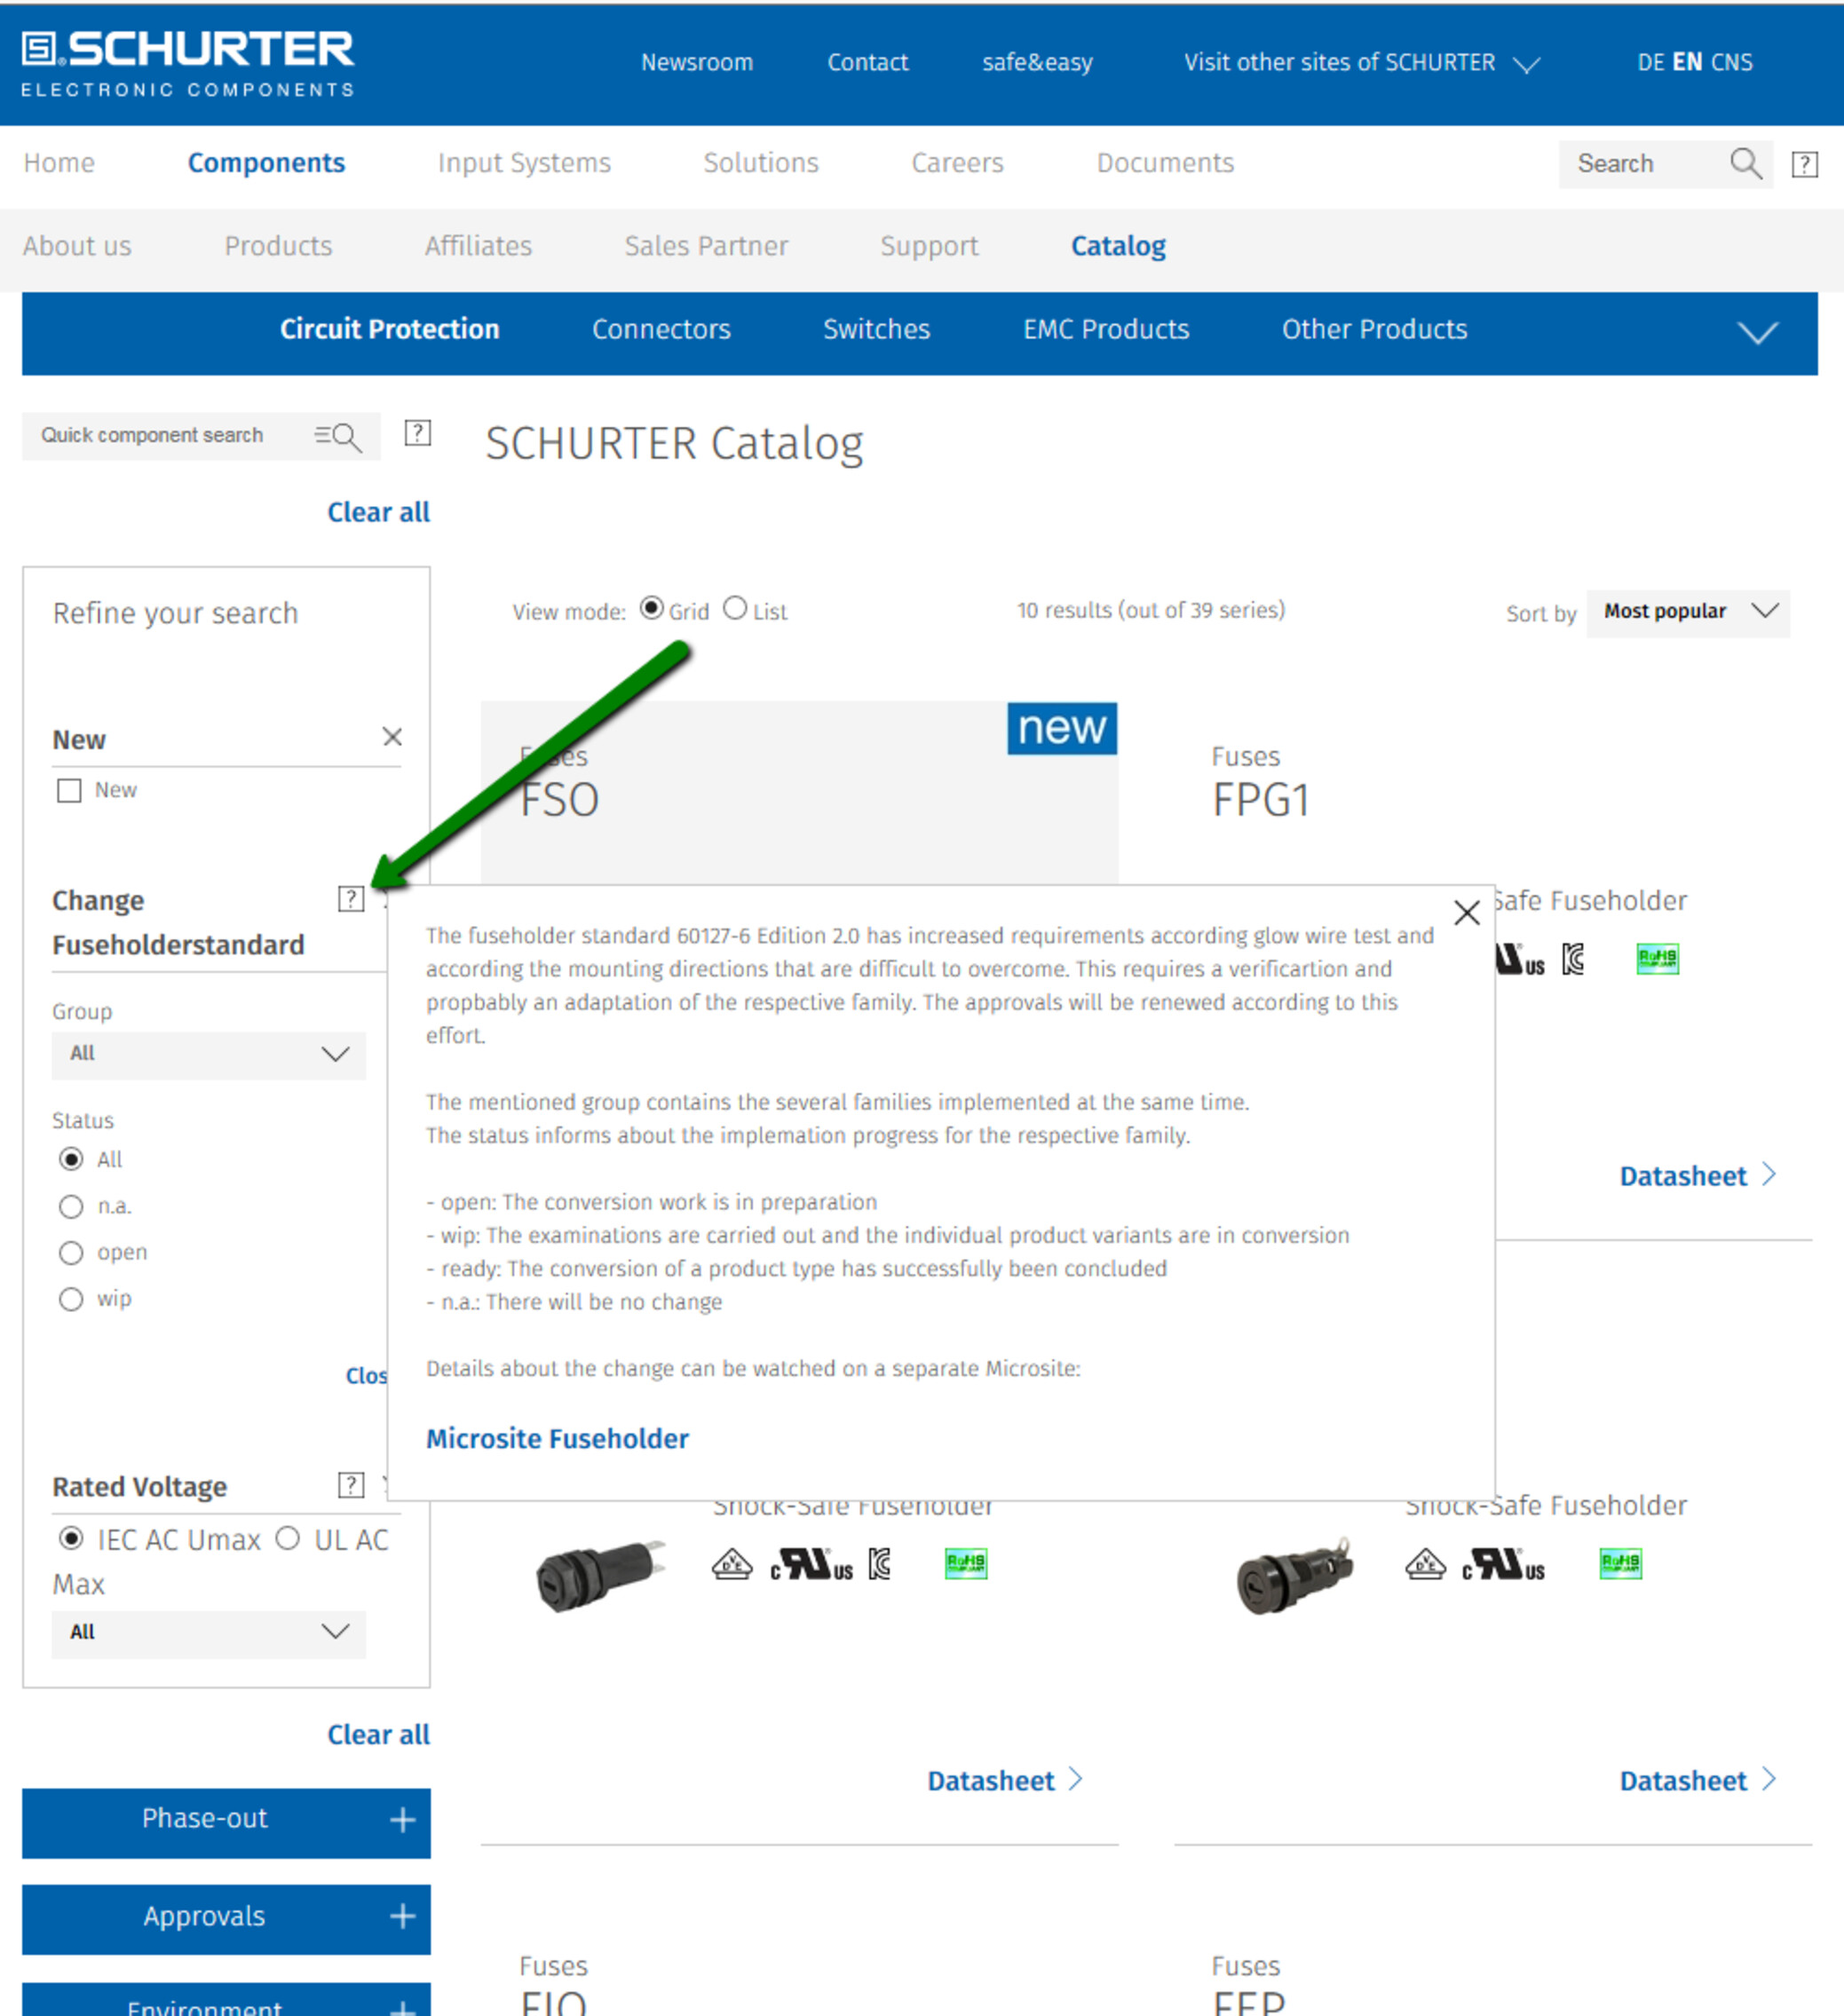Select Status n.a. radio button

(x=71, y=1207)
